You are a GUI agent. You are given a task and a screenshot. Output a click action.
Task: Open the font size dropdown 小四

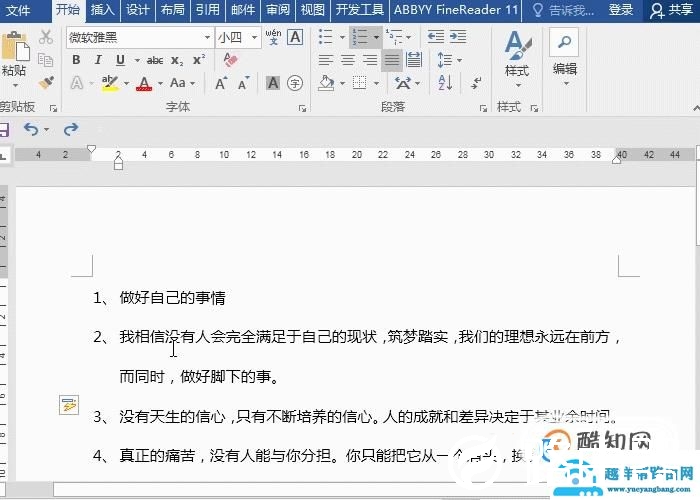(254, 38)
